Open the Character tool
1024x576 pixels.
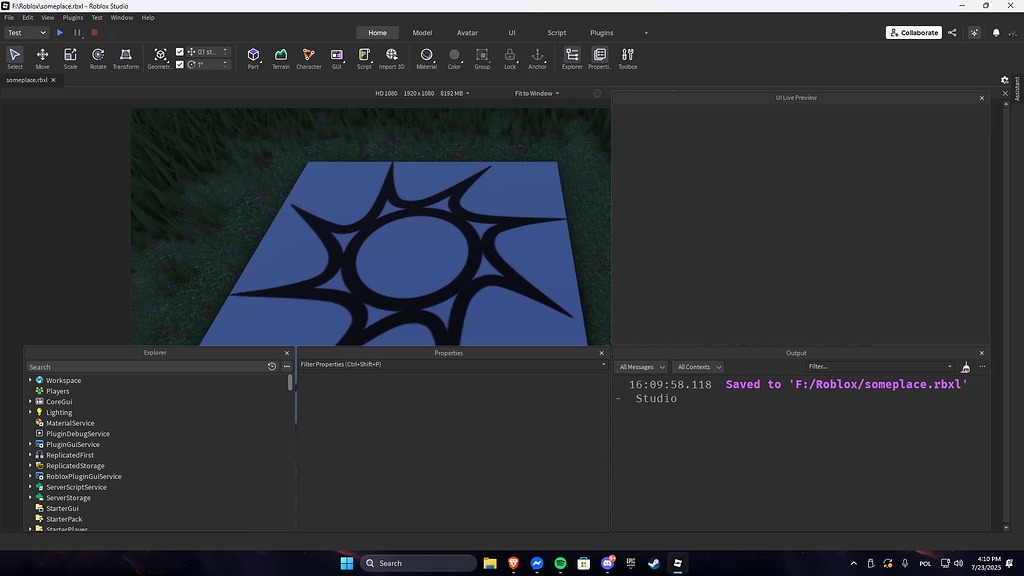tap(308, 58)
